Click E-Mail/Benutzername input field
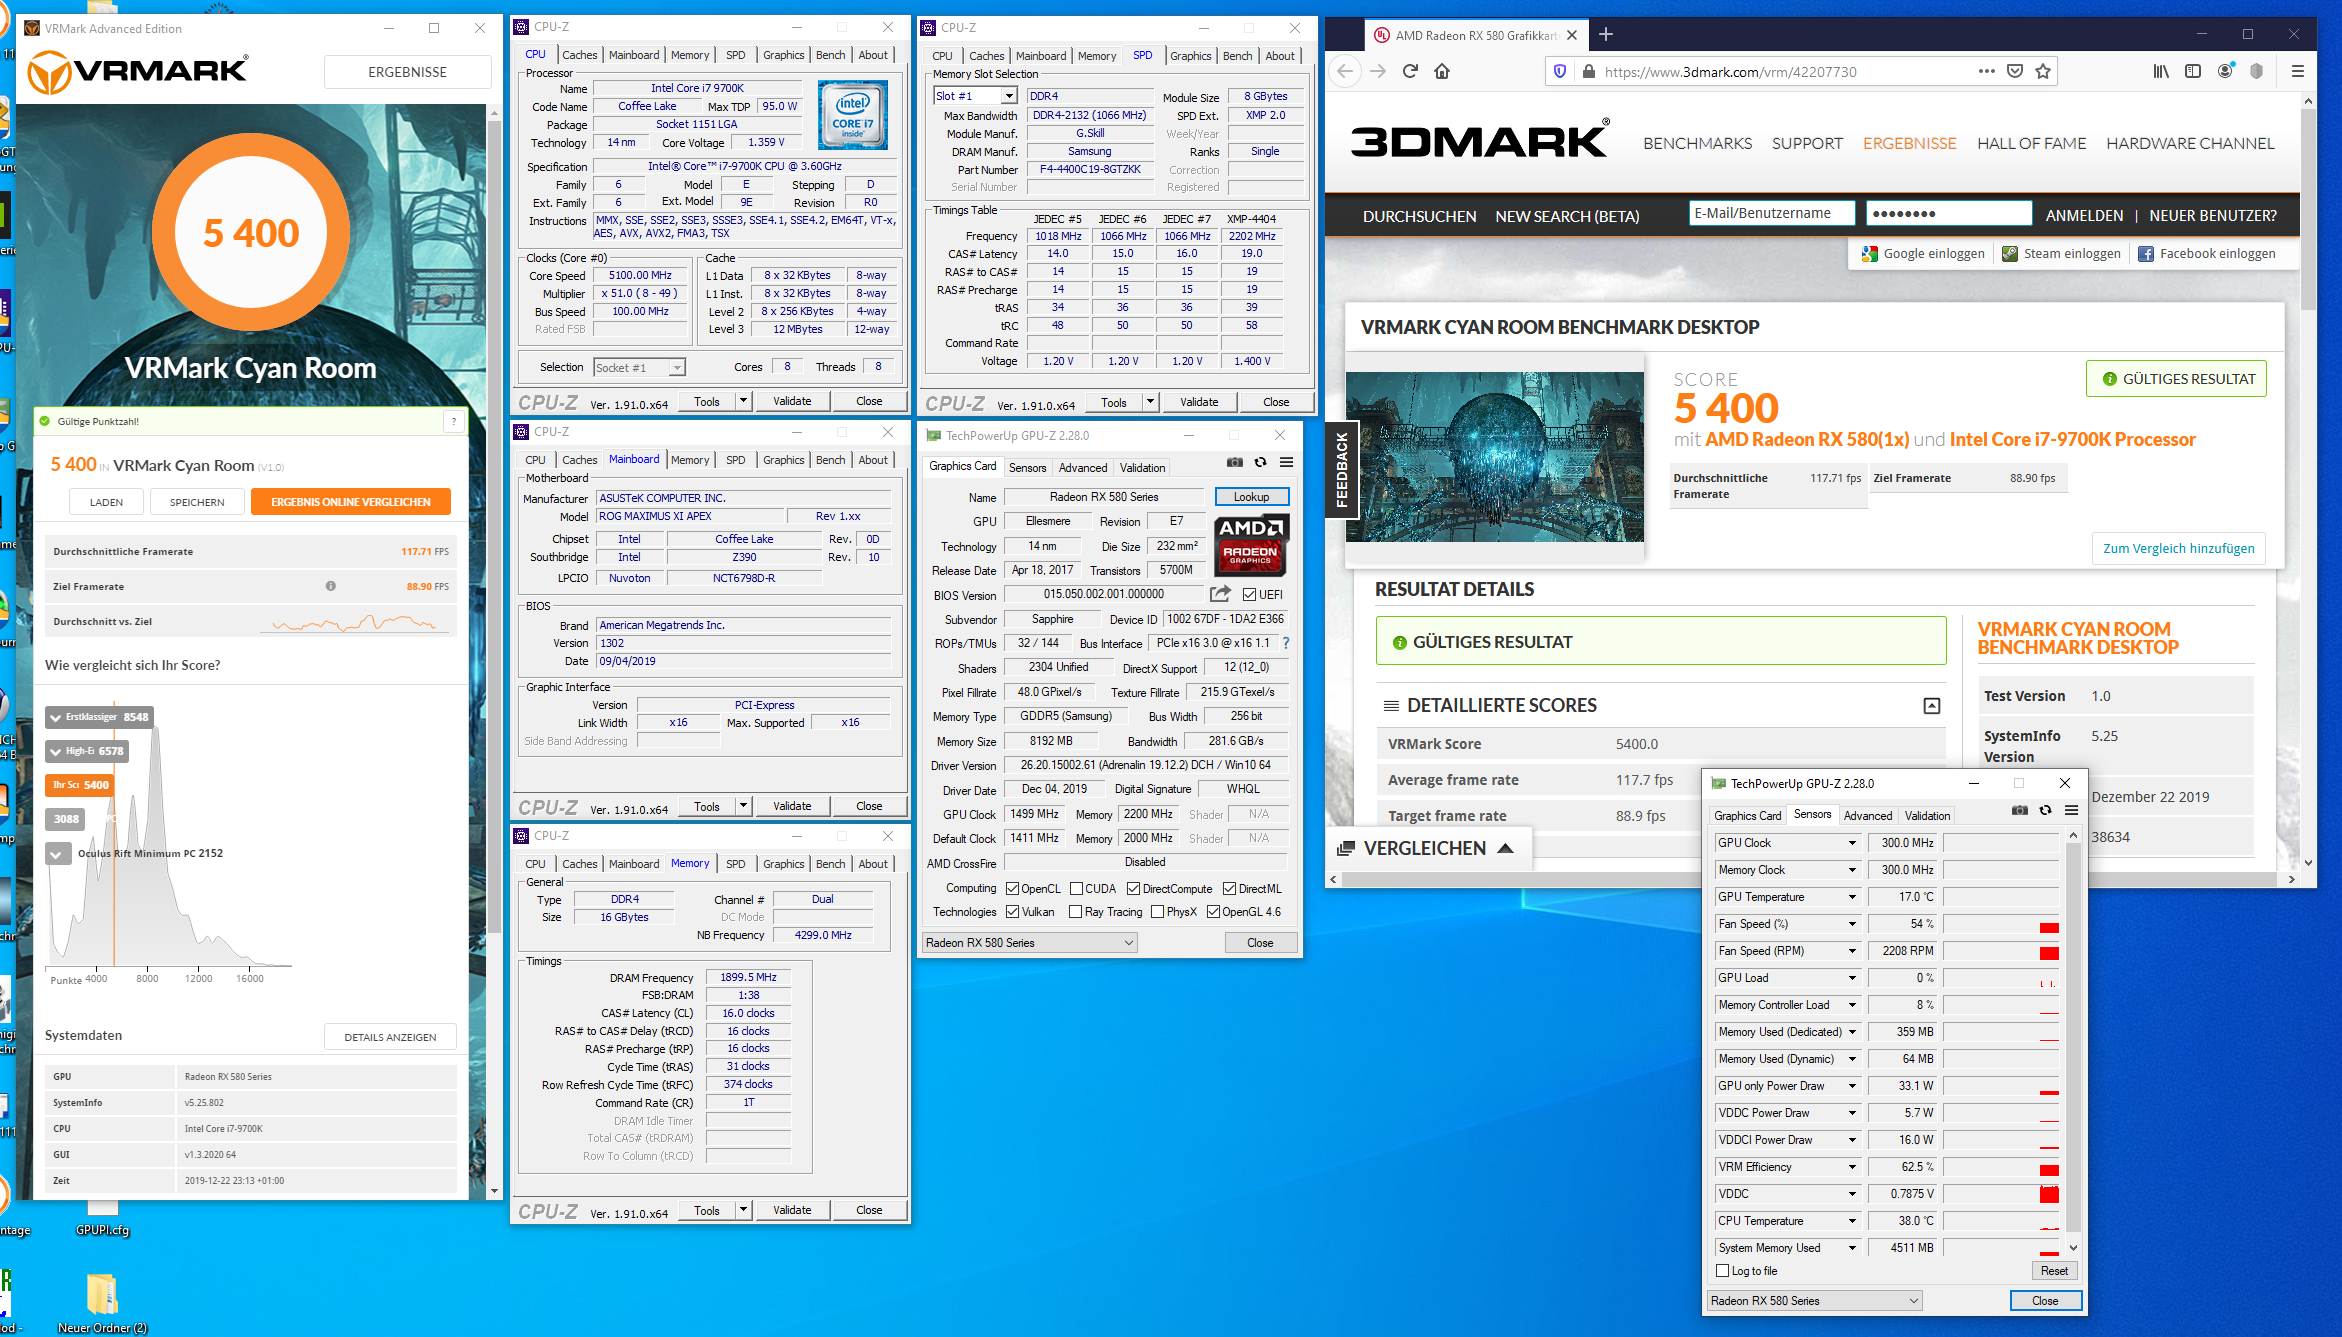This screenshot has height=1337, width=2342. tap(1771, 213)
